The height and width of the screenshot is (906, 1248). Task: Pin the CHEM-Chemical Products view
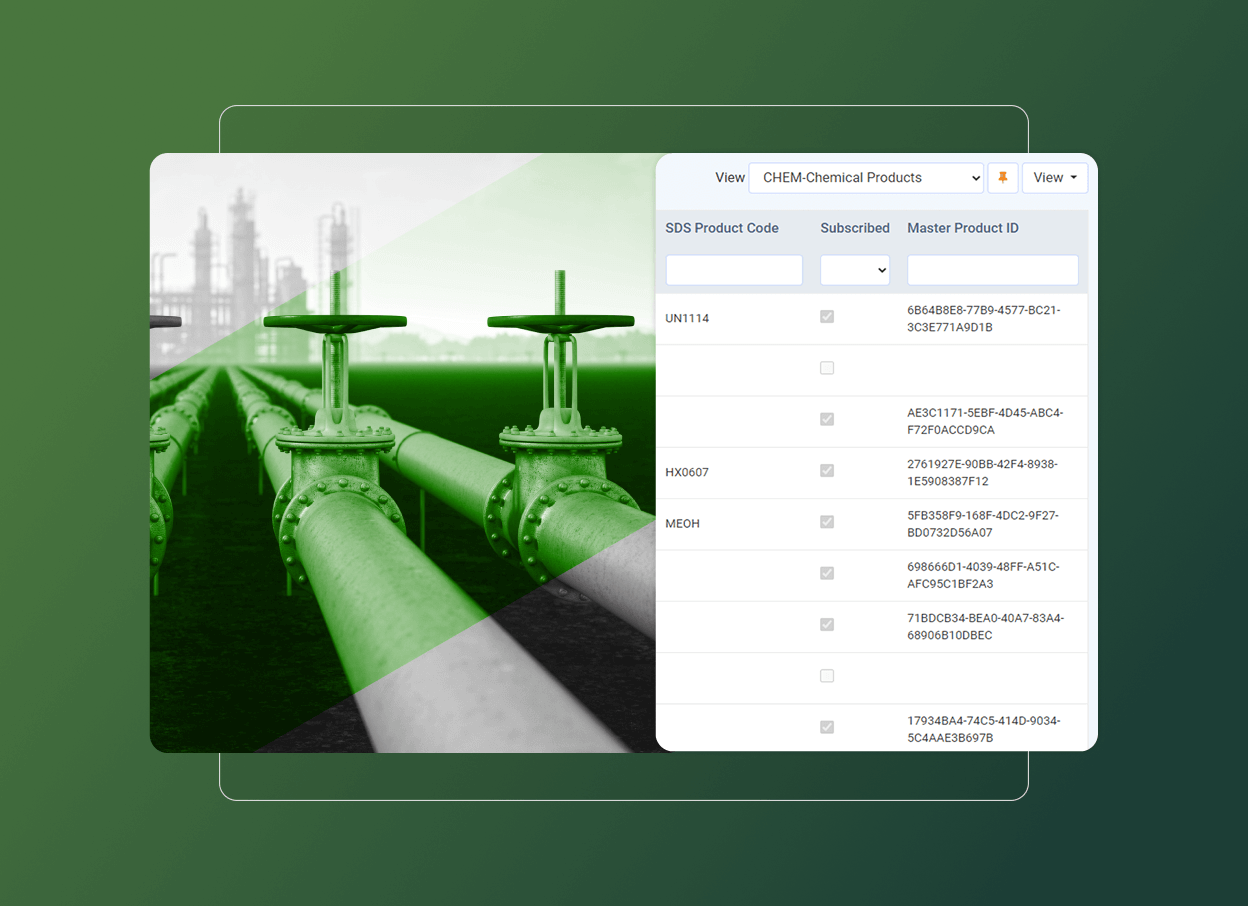(x=1003, y=177)
